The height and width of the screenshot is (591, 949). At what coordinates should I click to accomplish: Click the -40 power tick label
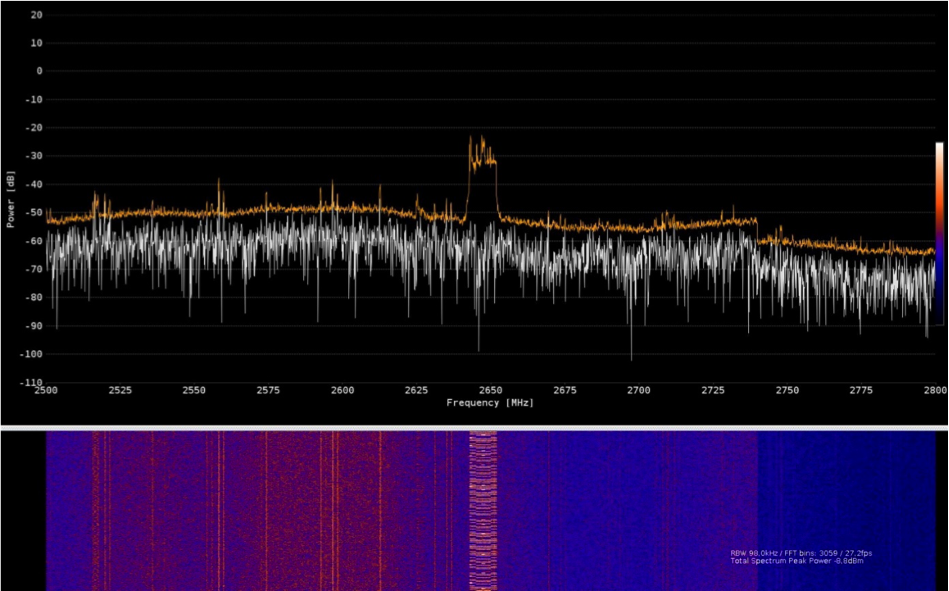click(34, 184)
